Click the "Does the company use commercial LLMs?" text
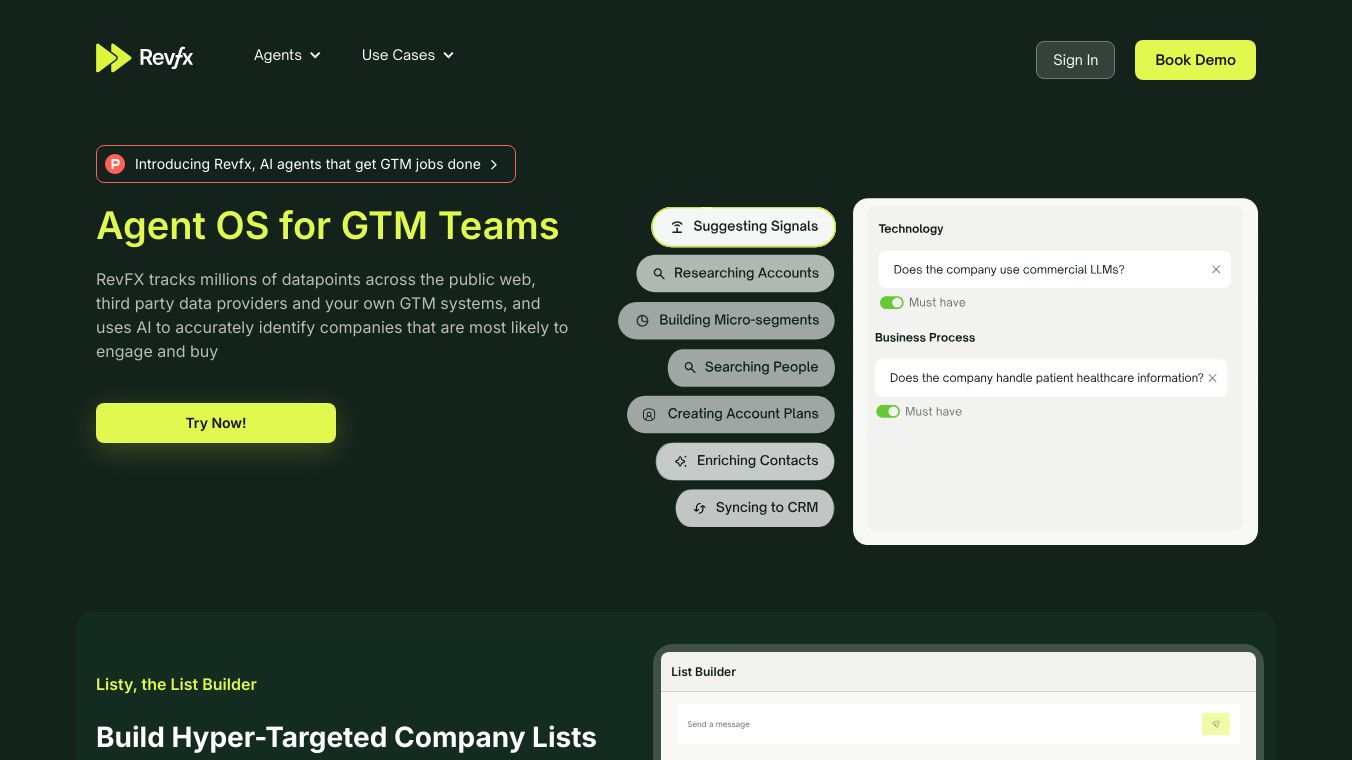Viewport: 1352px width, 760px height. (x=1009, y=270)
